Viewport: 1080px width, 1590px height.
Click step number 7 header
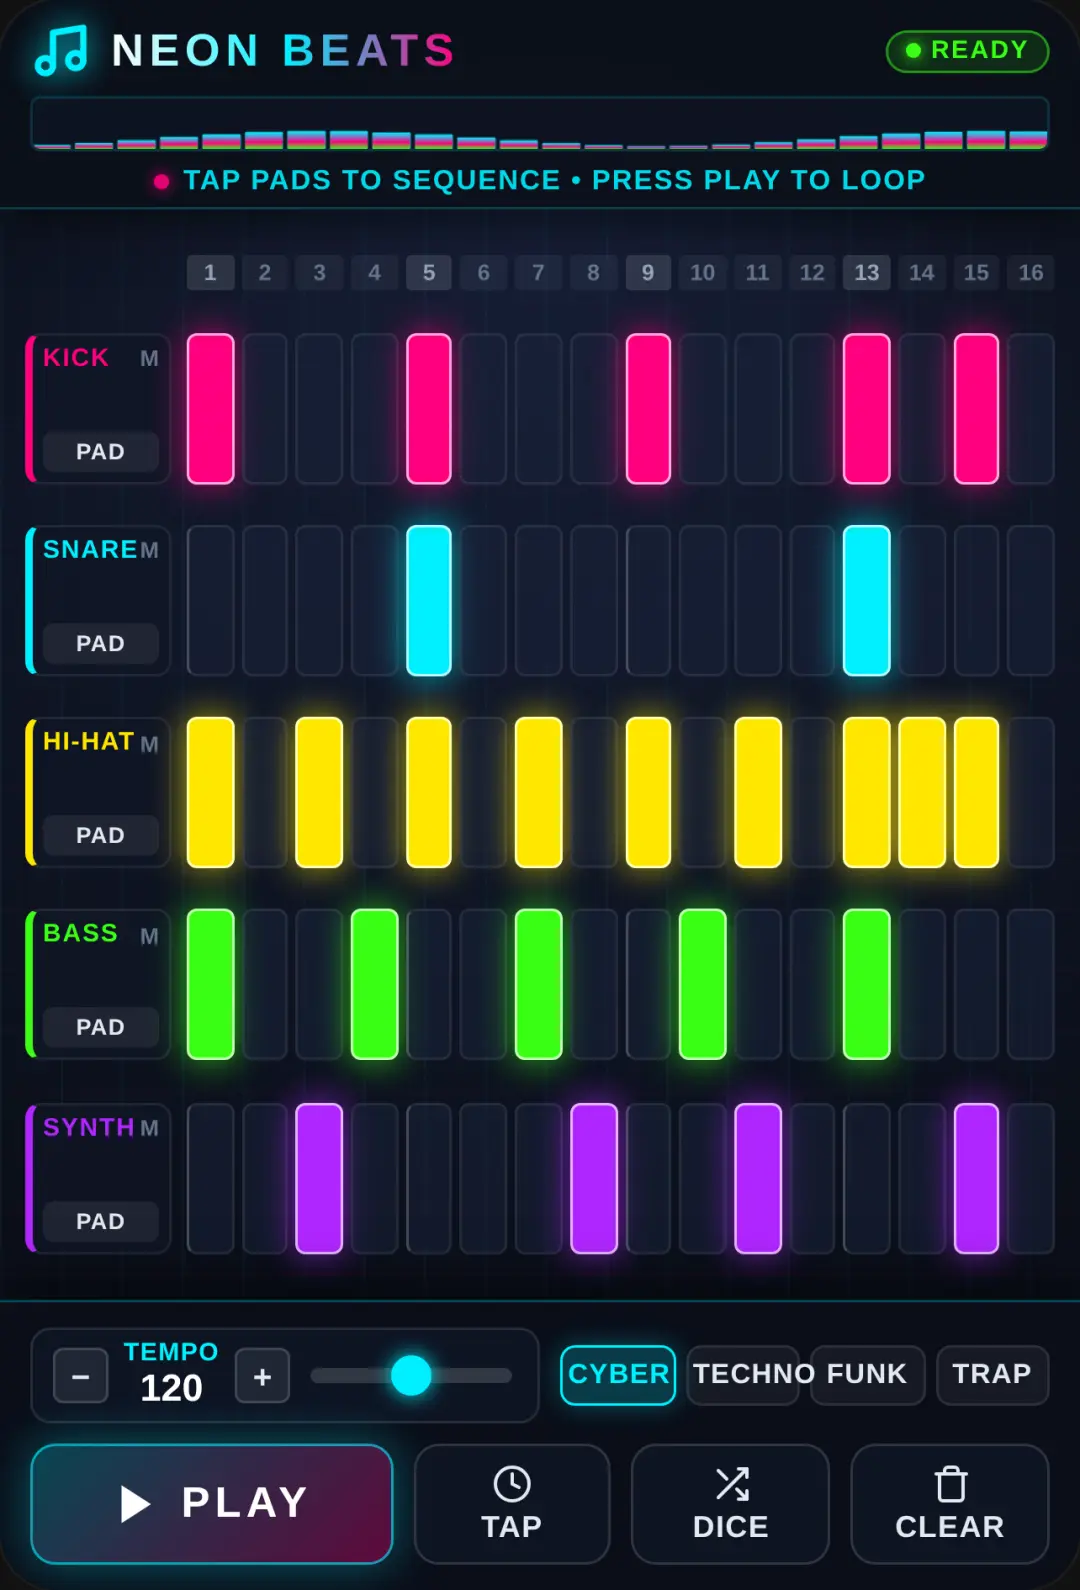pyautogui.click(x=539, y=273)
